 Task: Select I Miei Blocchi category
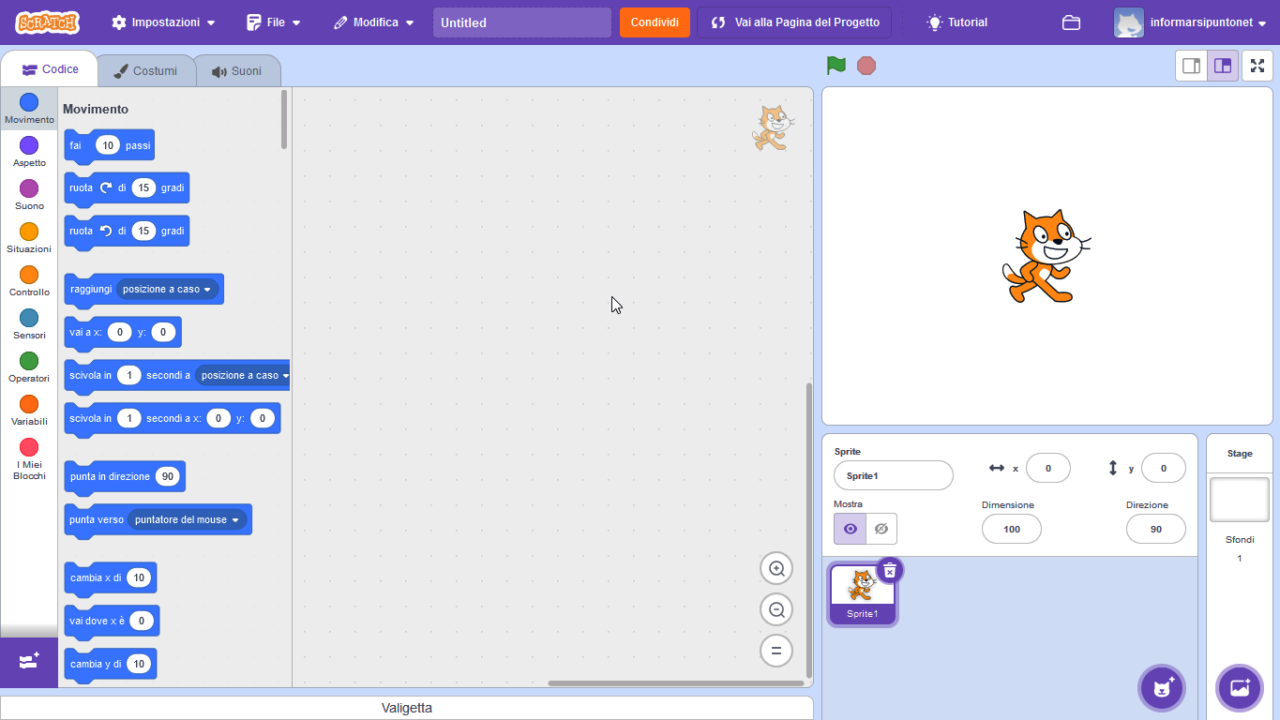[x=29, y=459]
